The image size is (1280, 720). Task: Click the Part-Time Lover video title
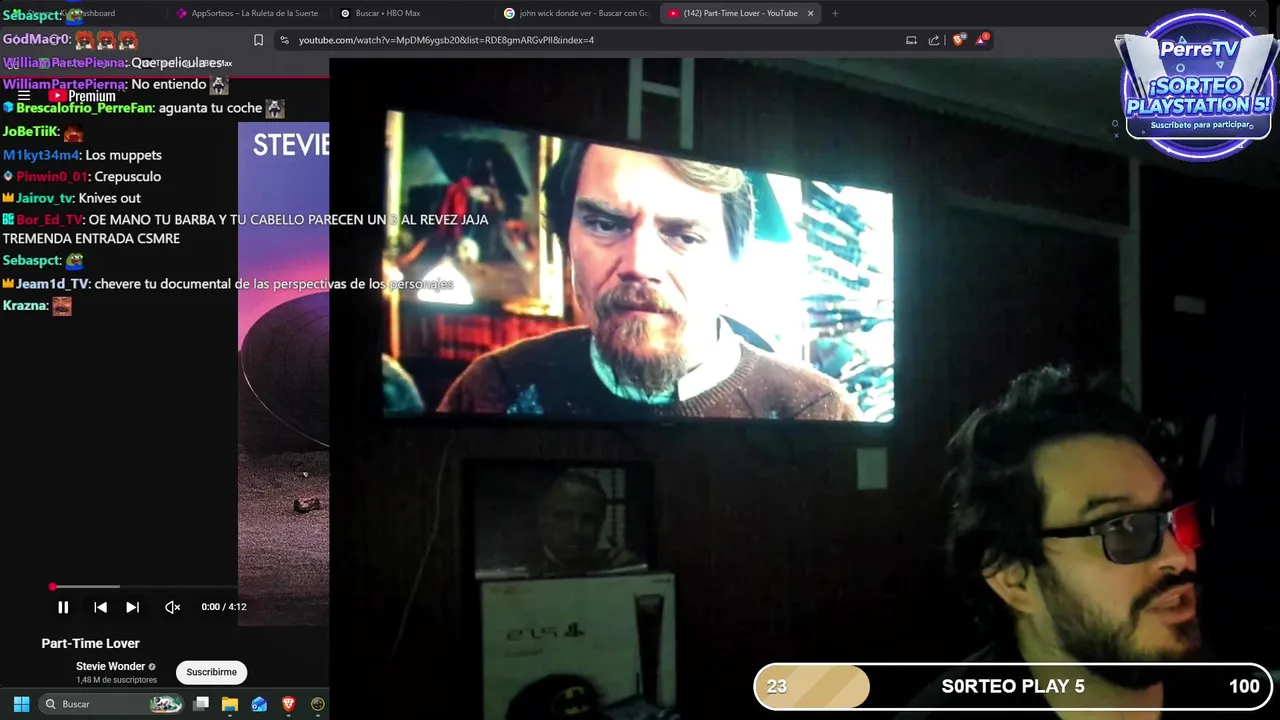tap(90, 643)
